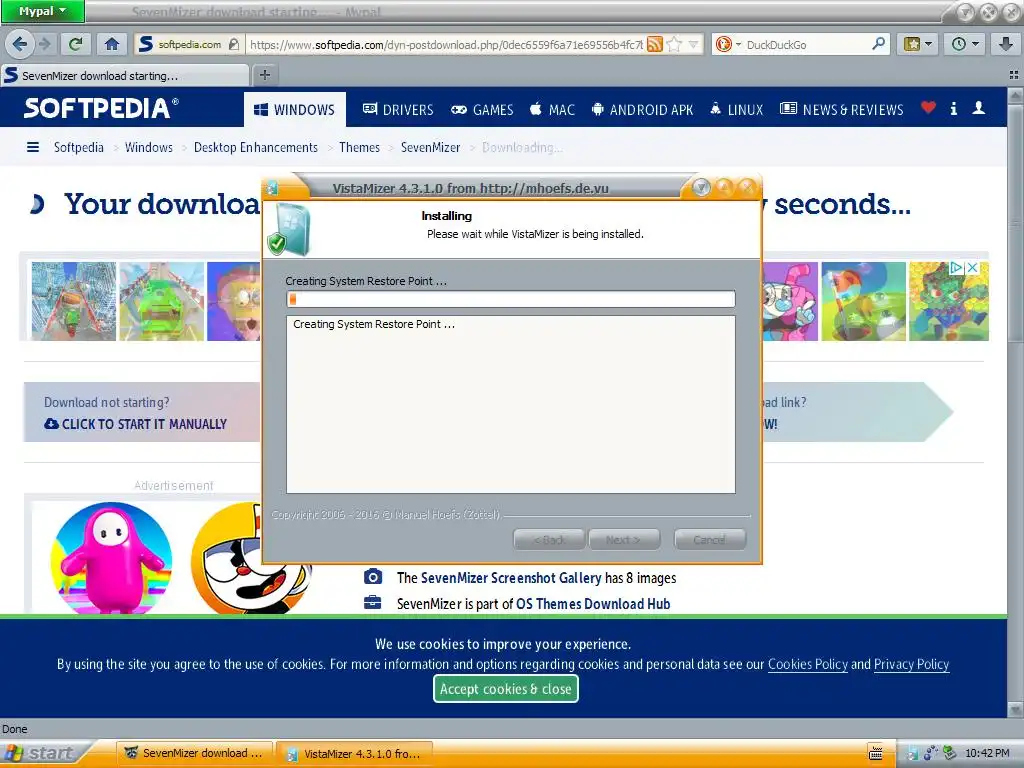The image size is (1024, 768).
Task: Open the Cookies Policy link
Action: coord(808,664)
